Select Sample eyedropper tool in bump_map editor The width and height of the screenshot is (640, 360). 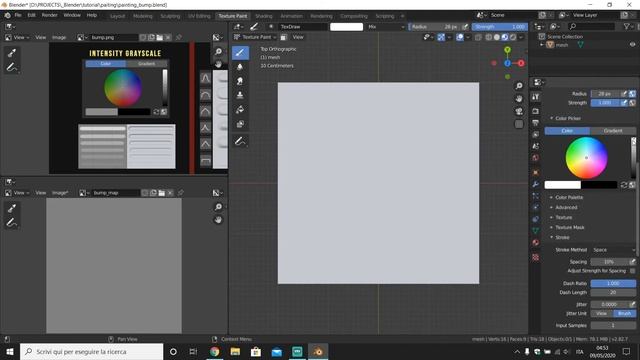(12, 208)
